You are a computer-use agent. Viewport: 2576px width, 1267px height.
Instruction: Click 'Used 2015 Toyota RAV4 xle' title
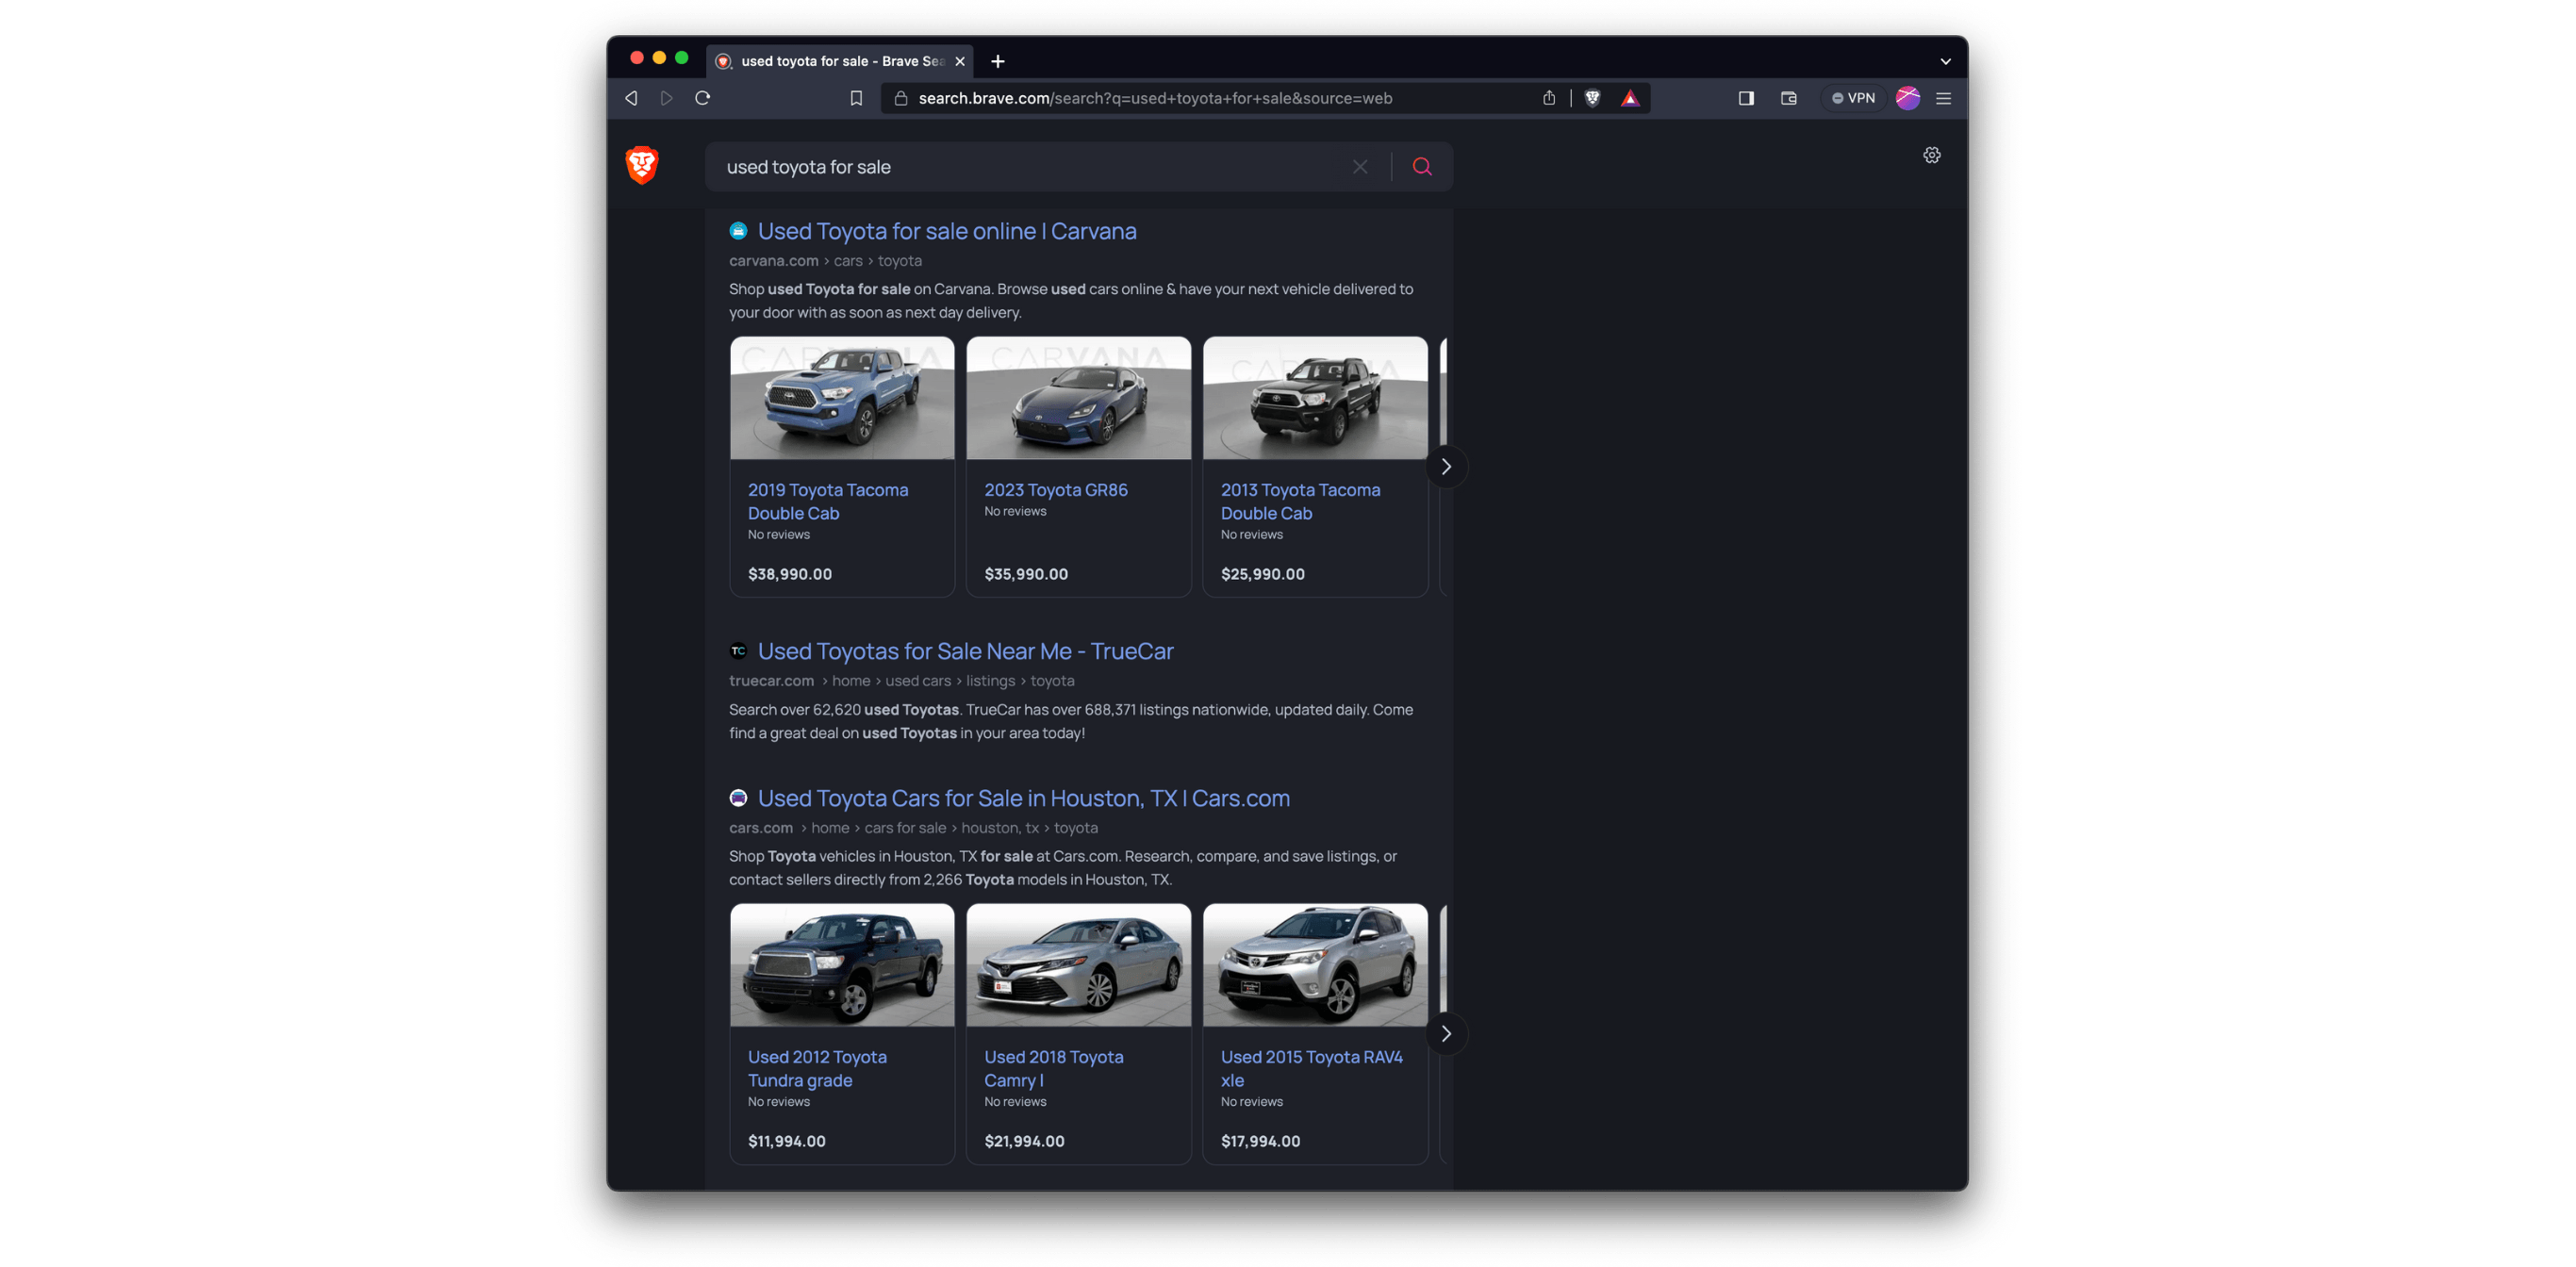coord(1311,1069)
